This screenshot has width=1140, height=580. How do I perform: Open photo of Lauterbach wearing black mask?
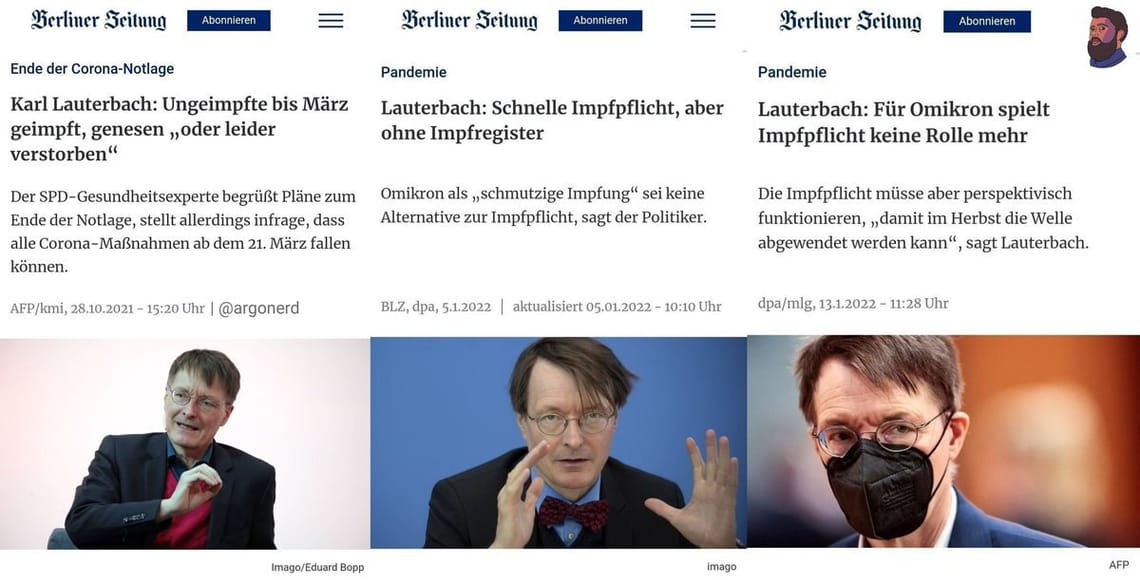point(943,441)
